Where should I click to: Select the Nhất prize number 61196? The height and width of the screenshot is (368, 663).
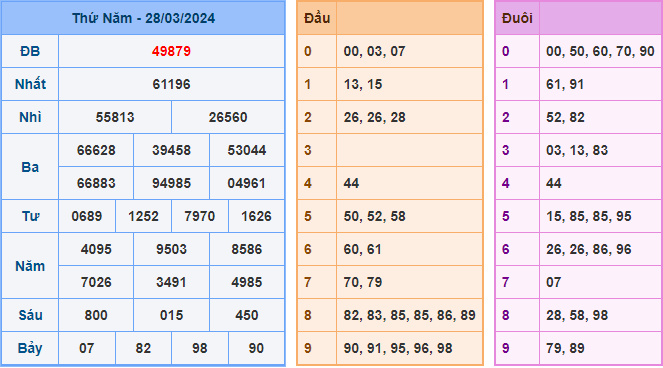click(x=171, y=84)
